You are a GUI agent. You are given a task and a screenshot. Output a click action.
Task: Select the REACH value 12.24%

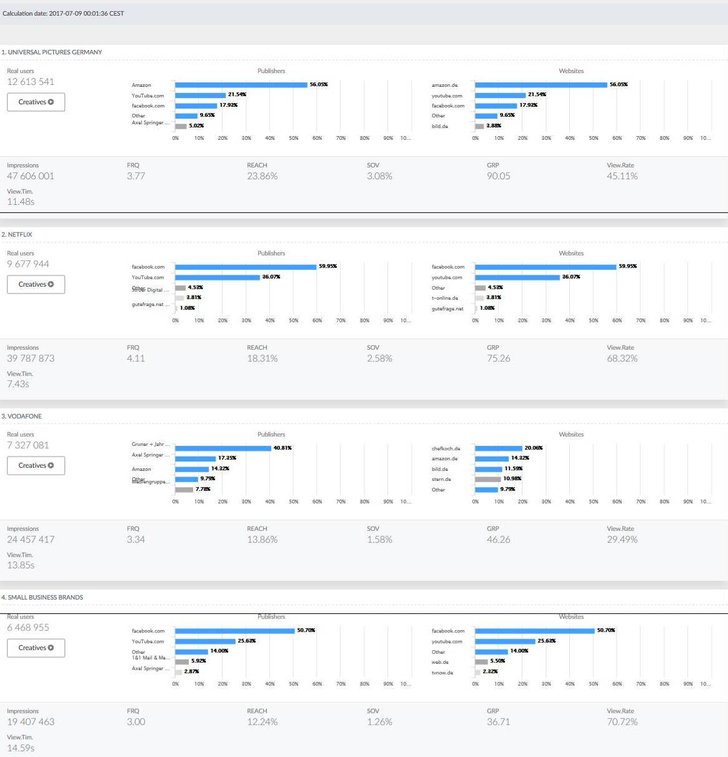[x=262, y=722]
